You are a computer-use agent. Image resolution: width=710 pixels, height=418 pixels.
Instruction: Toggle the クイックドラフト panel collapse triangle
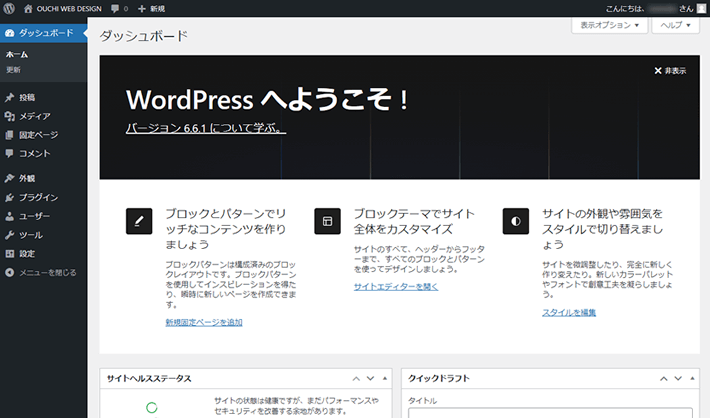point(692,379)
